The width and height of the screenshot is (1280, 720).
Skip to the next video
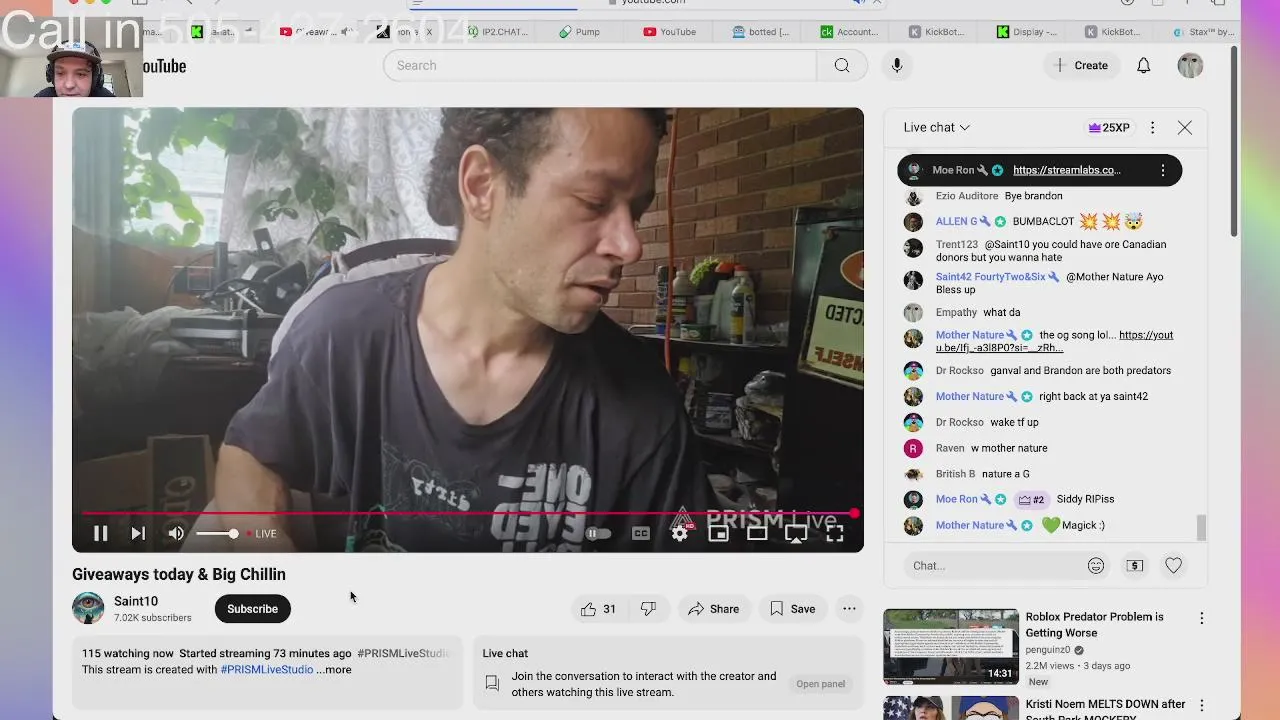(138, 534)
